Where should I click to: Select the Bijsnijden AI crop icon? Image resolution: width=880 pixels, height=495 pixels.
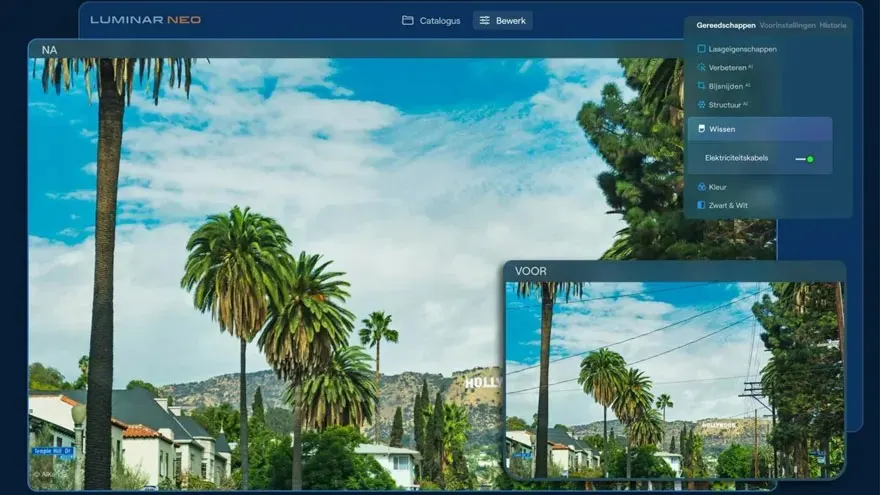tap(701, 86)
